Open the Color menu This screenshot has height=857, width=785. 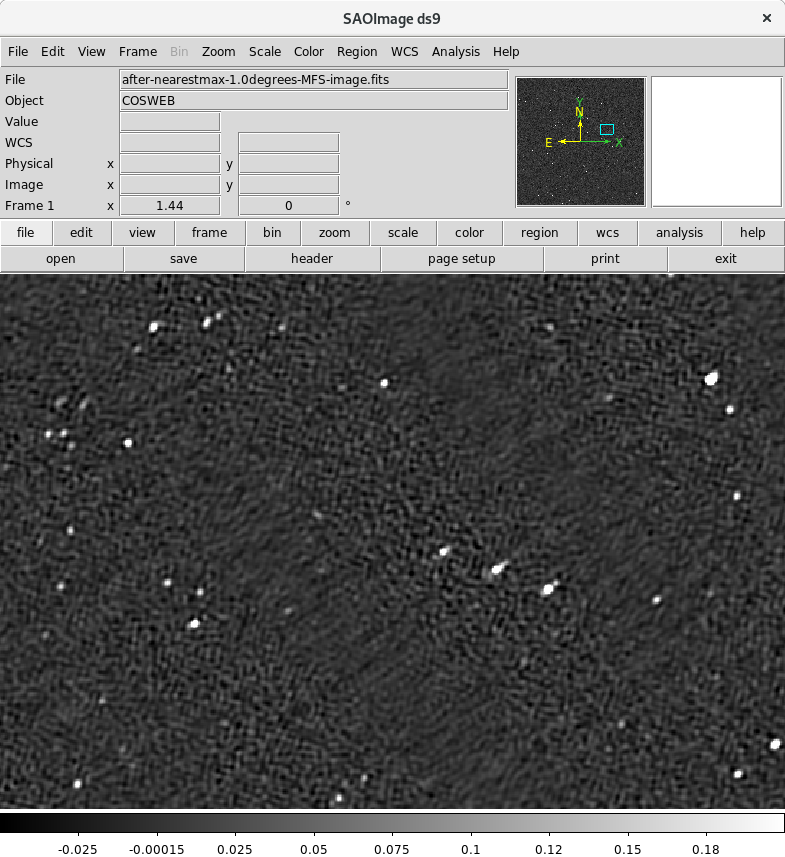(309, 52)
